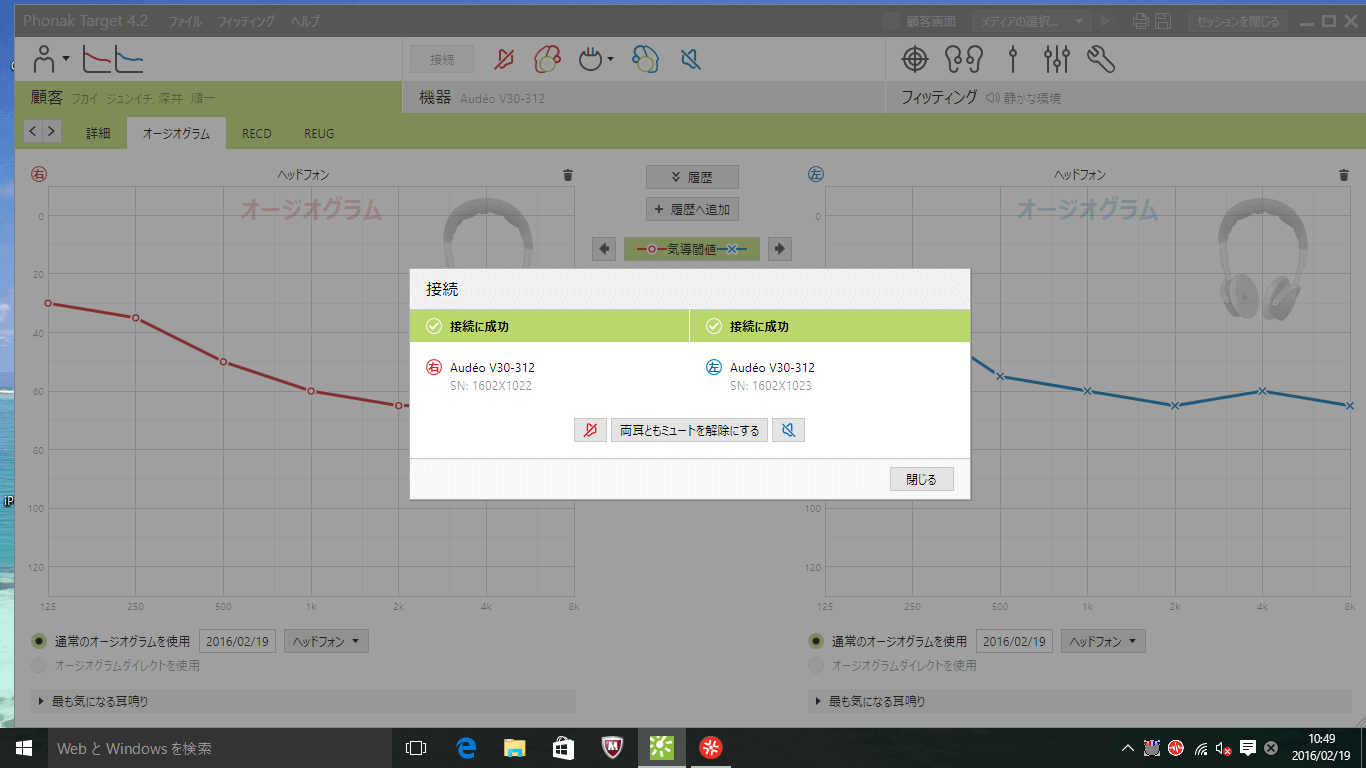Image resolution: width=1366 pixels, height=768 pixels.
Task: Open the accessory plug icon dropdown
Action: 596,60
